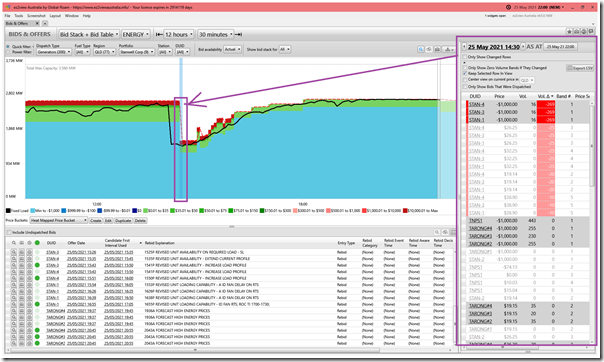Jump to the latest interval with the skip-forward arrow
604x362 pixels.
239,34
